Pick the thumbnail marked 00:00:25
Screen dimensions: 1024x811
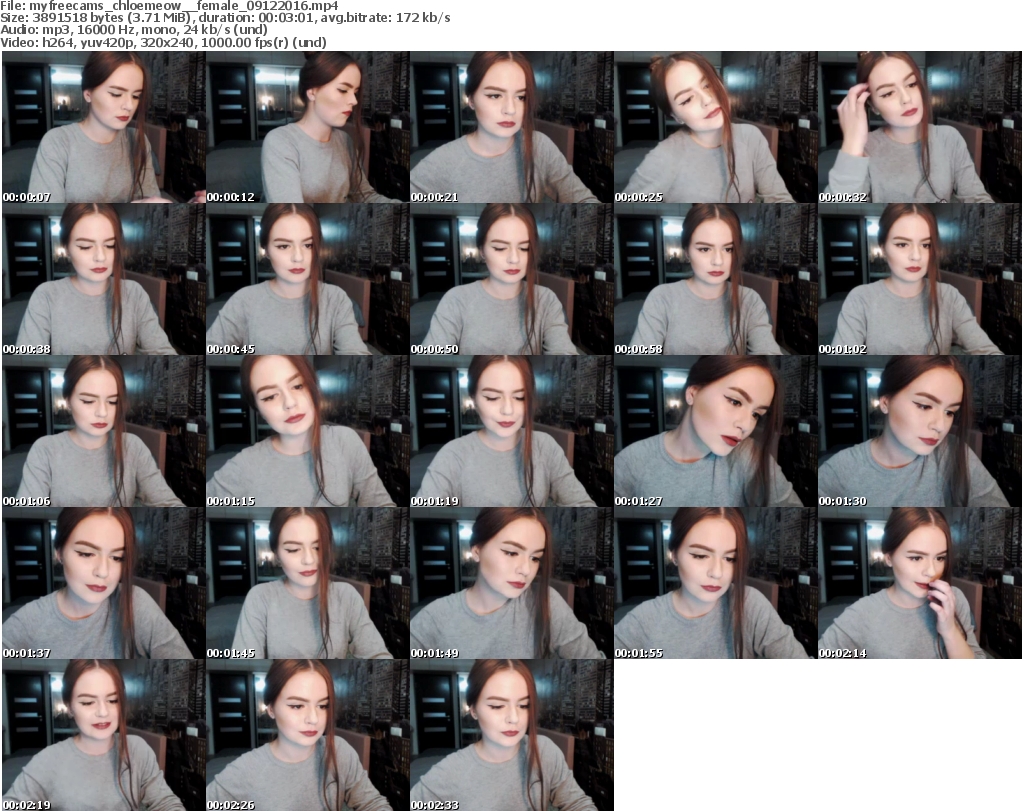715,127
